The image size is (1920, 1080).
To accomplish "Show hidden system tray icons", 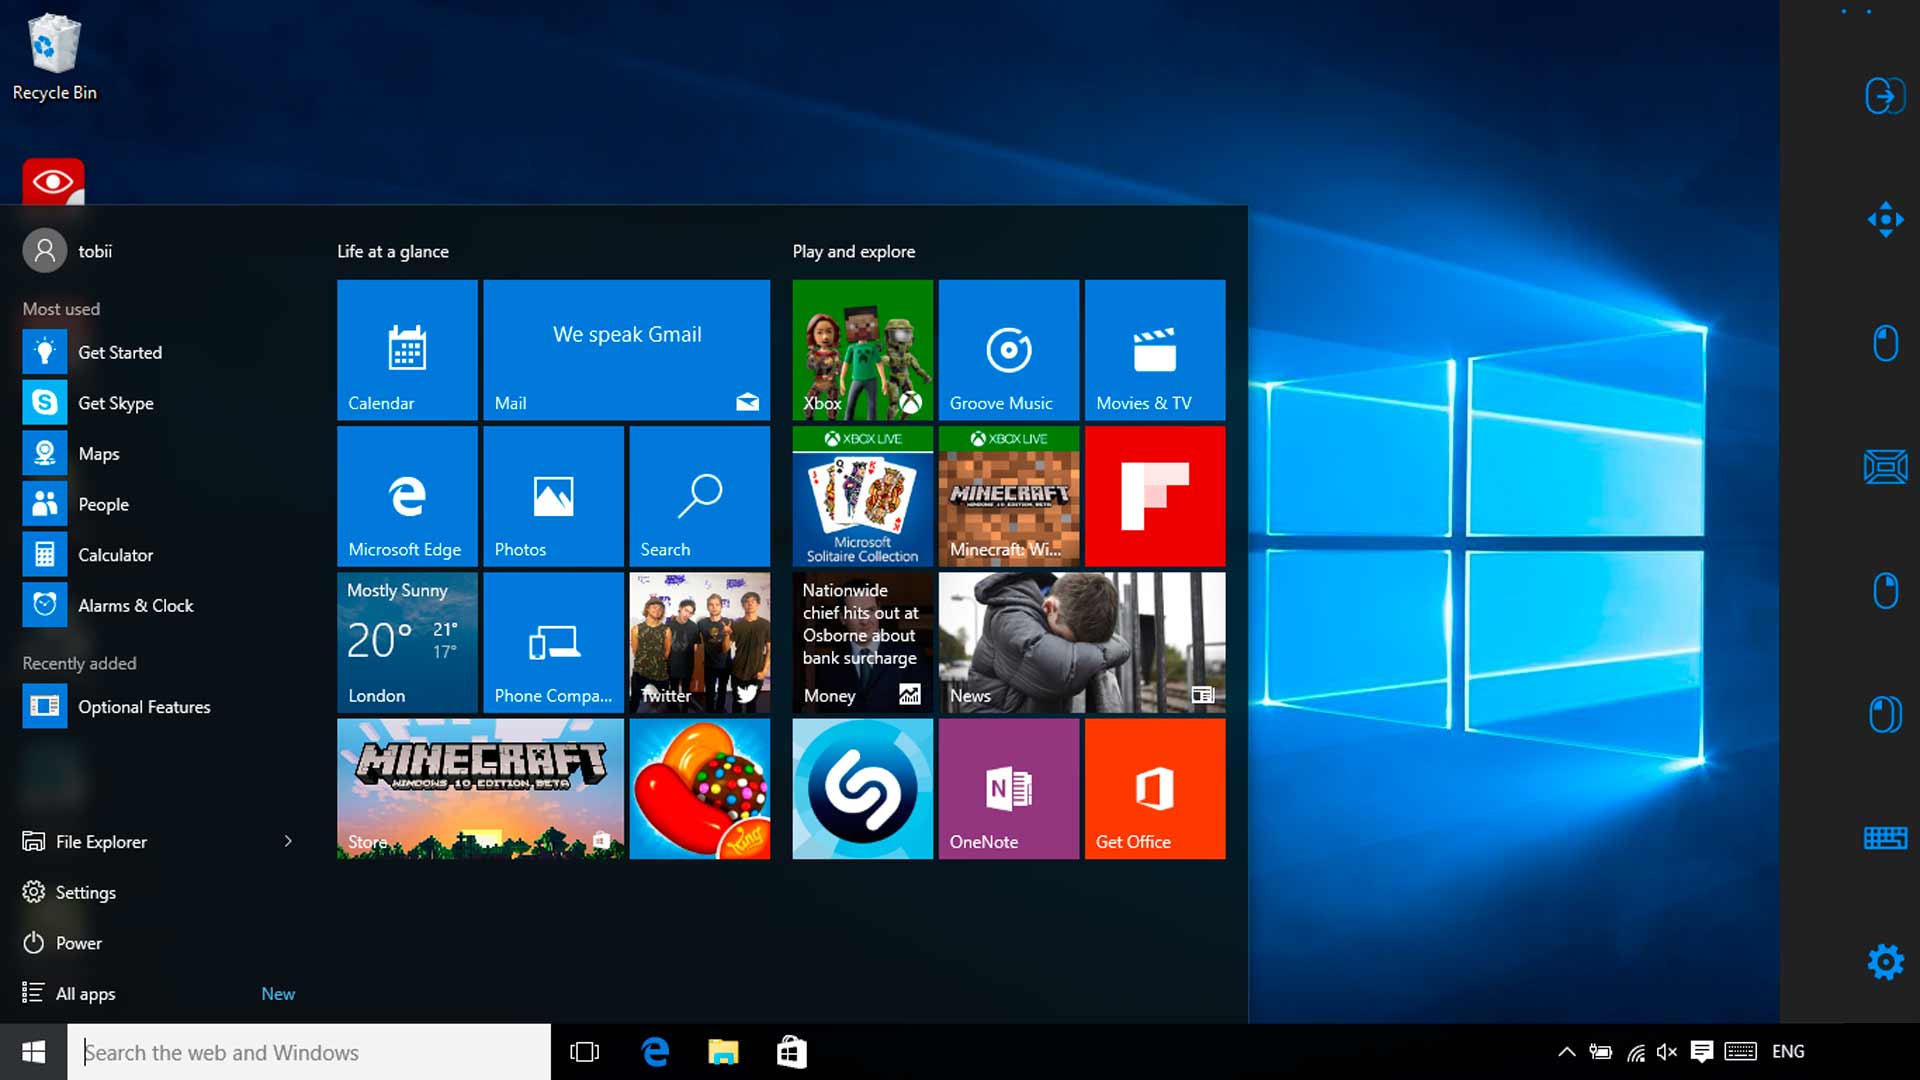I will (1566, 1052).
